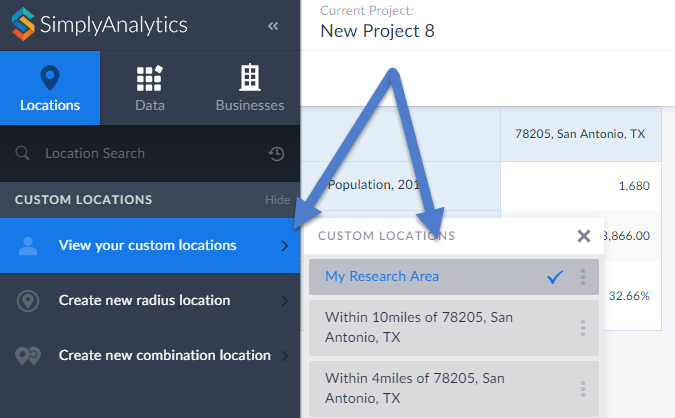The image size is (675, 418).
Task: Open Create new radius location
Action: click(150, 300)
